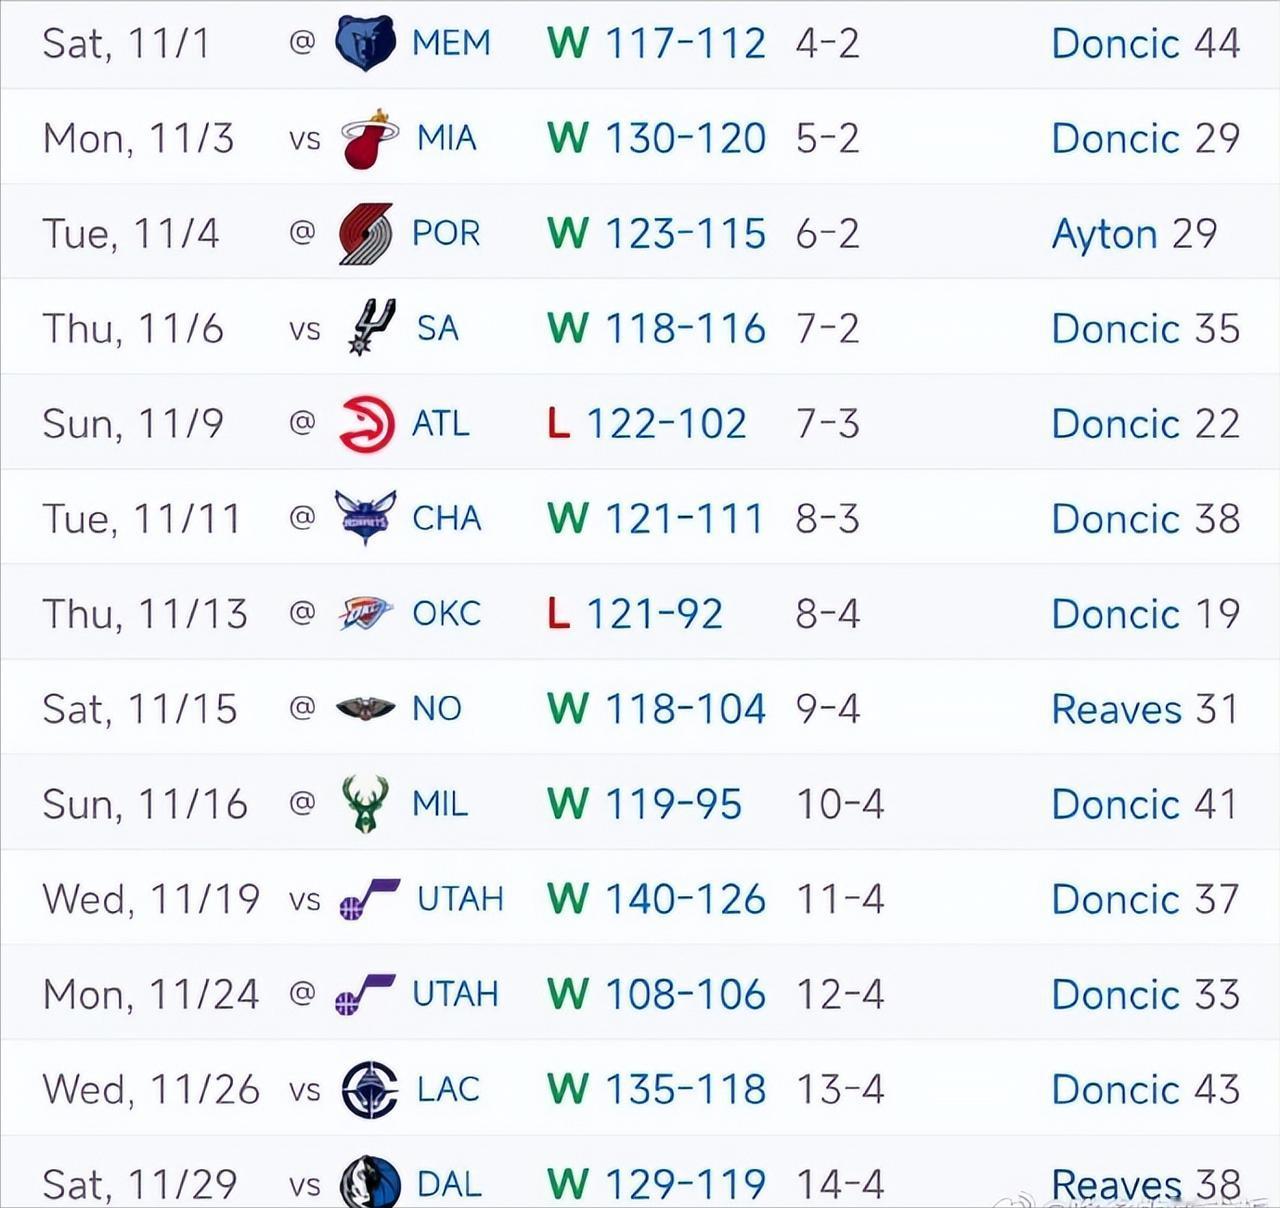Click the Atlanta Hawks team logo
The image size is (1280, 1208).
pyautogui.click(x=366, y=424)
